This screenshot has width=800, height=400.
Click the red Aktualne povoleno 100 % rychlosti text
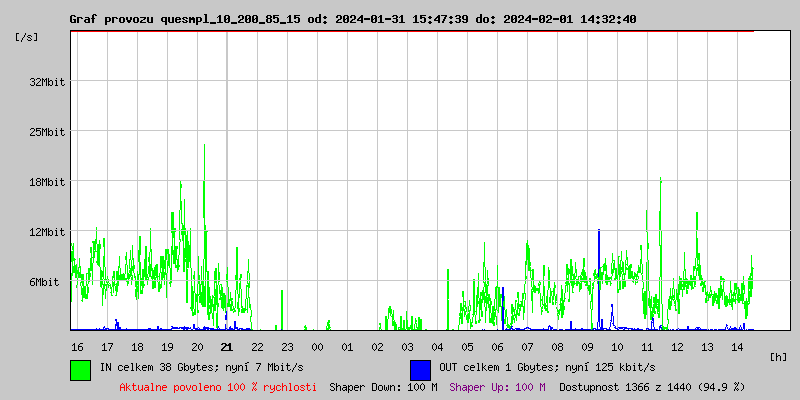pos(218,386)
